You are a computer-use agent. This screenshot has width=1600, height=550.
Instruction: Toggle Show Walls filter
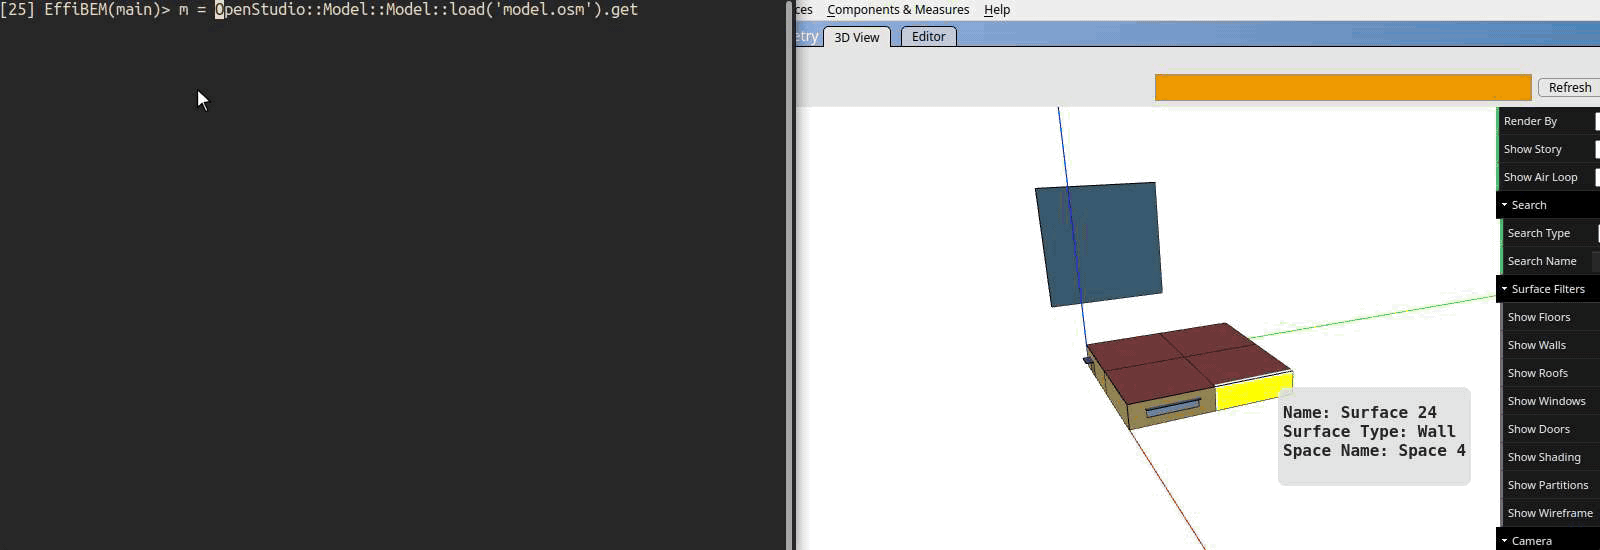[x=1550, y=345]
